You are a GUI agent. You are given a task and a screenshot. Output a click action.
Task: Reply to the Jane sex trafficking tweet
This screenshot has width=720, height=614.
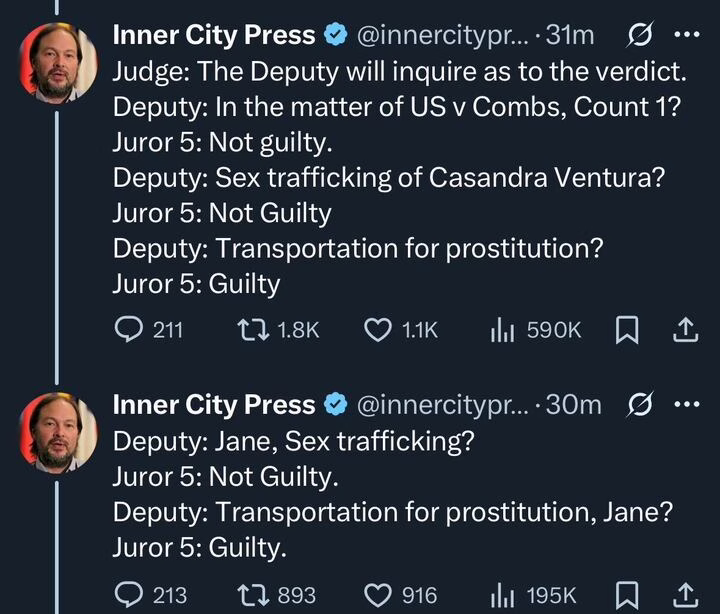(x=129, y=595)
